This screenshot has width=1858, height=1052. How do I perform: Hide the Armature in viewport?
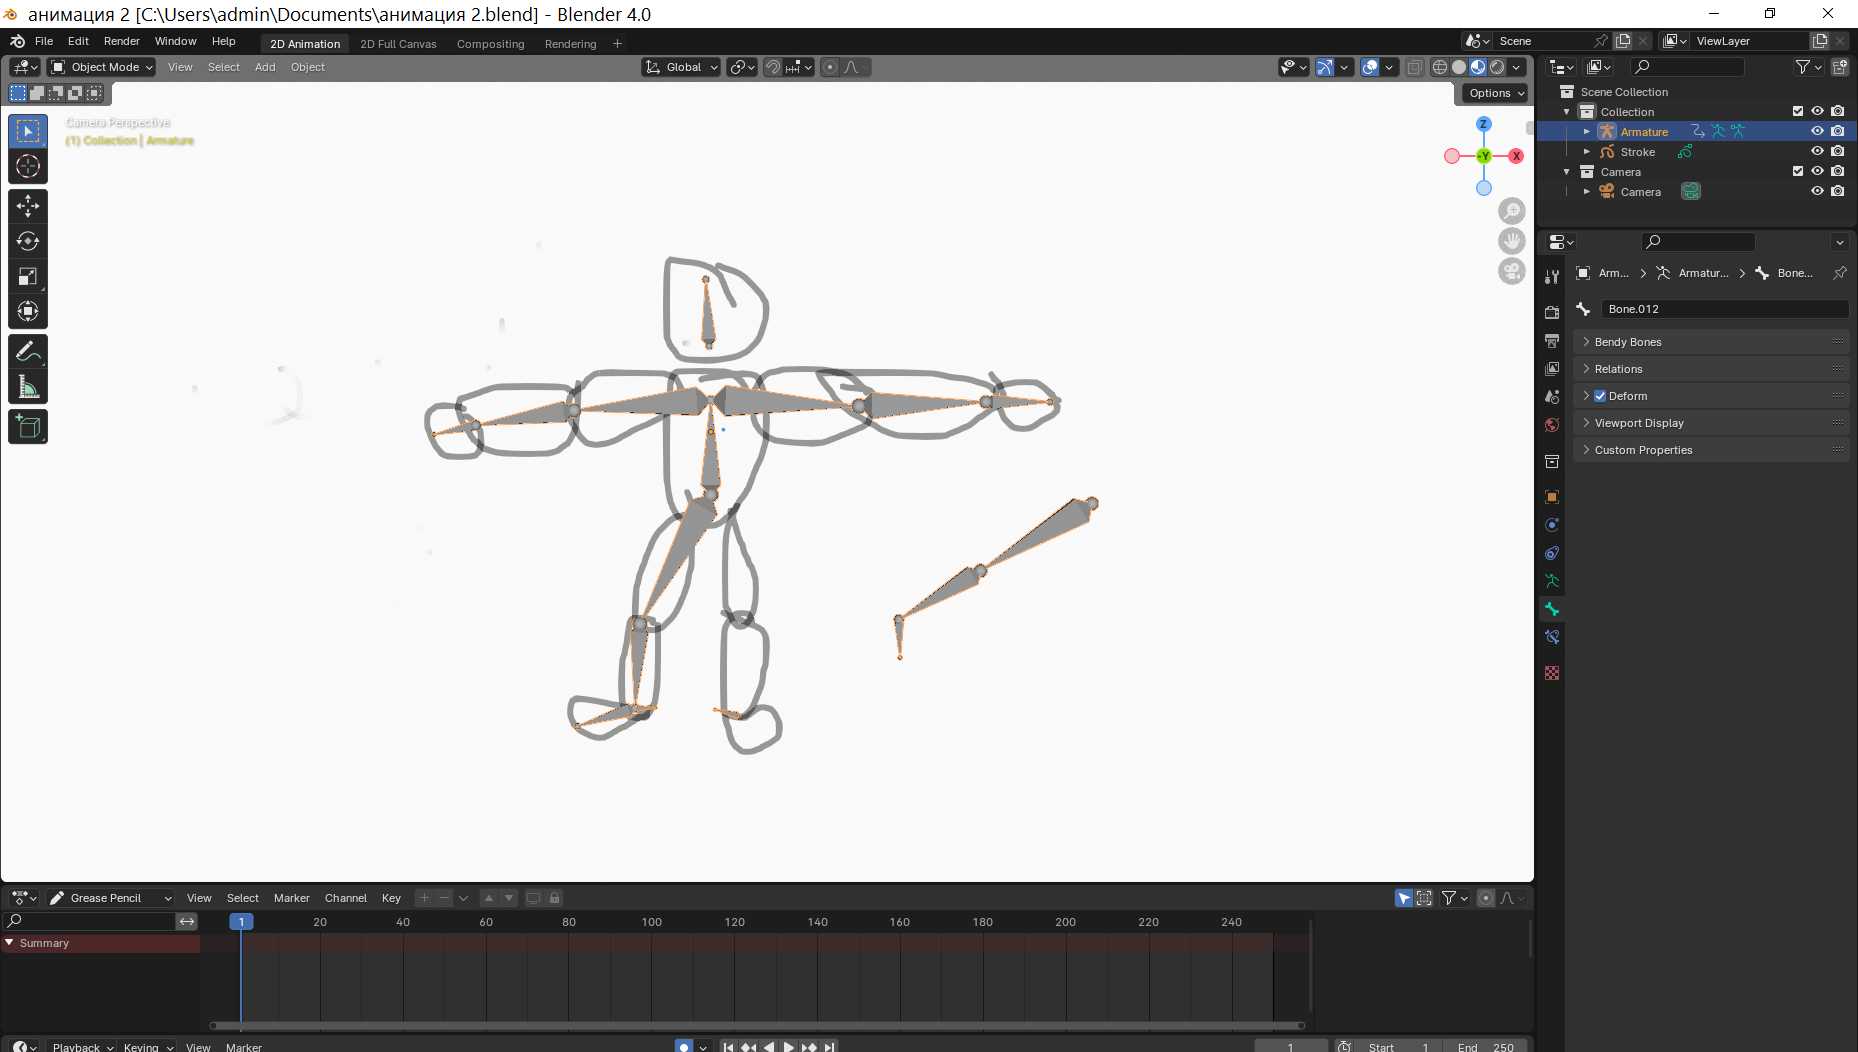(1817, 131)
